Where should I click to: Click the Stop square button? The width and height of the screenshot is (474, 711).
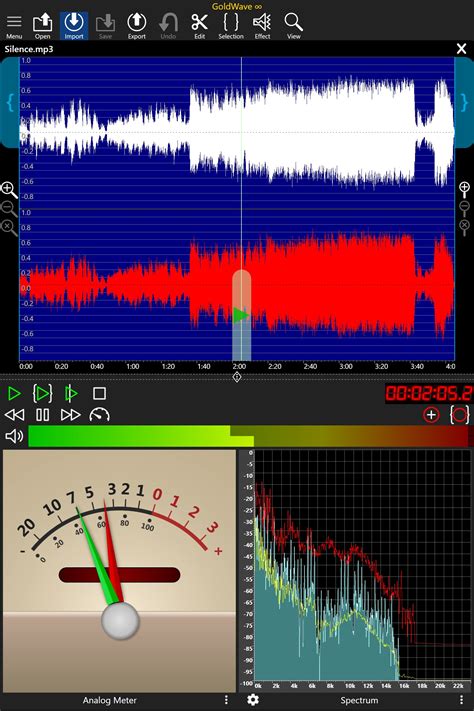(x=99, y=393)
